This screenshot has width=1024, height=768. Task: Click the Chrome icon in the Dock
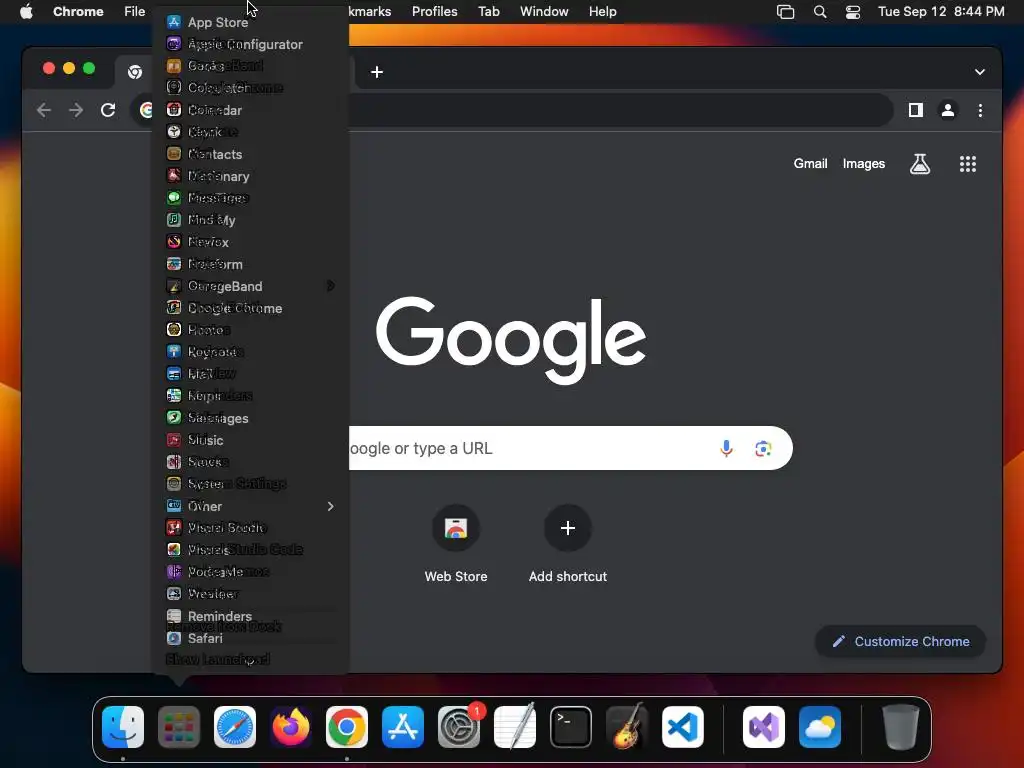coord(347,727)
